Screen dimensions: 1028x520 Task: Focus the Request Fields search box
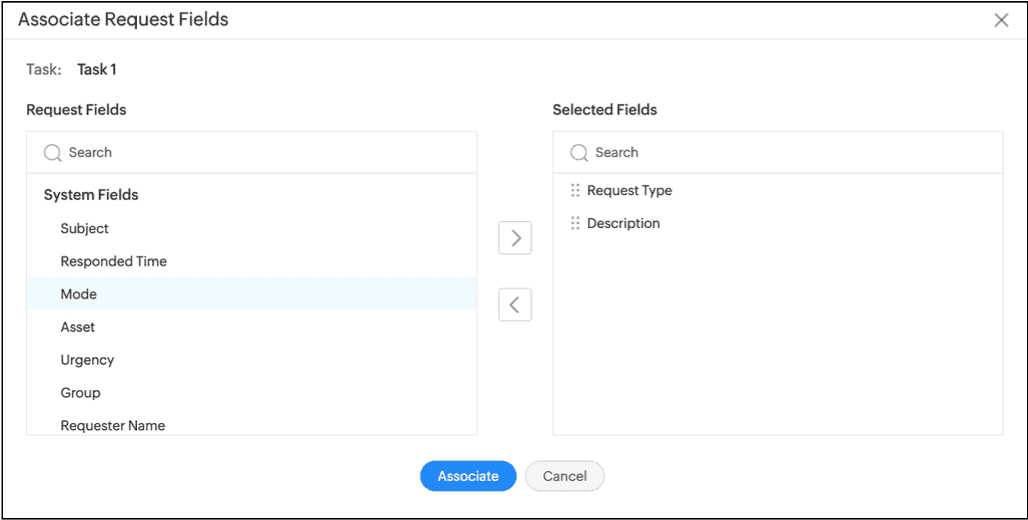(x=260, y=153)
